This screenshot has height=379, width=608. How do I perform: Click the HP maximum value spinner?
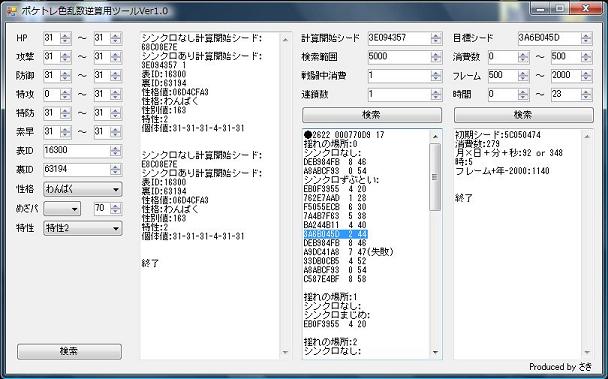[x=108, y=38]
